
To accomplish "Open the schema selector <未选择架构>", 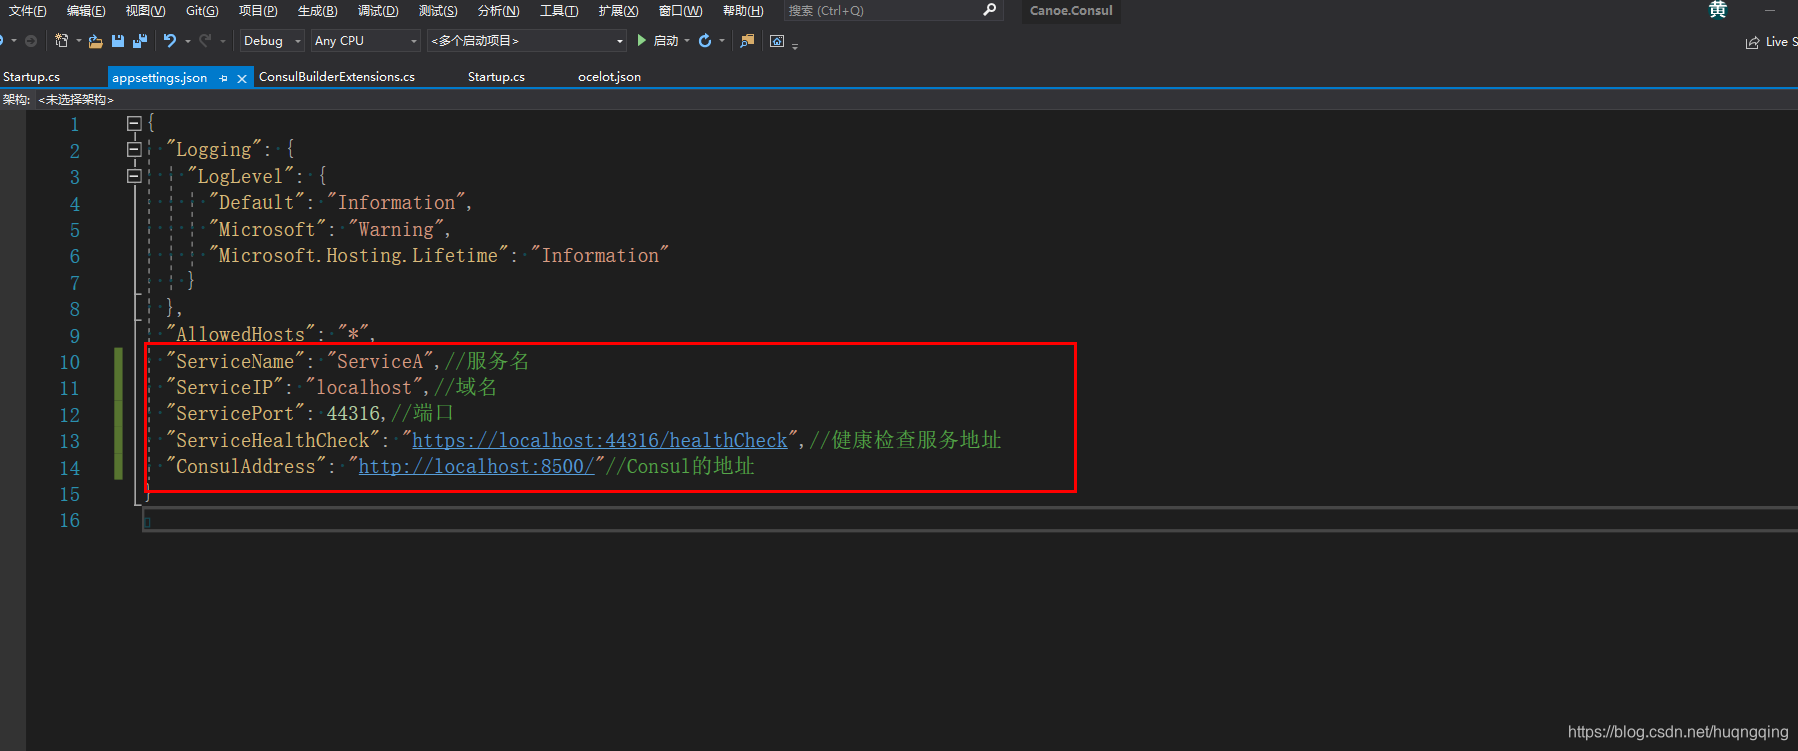I will [x=77, y=100].
